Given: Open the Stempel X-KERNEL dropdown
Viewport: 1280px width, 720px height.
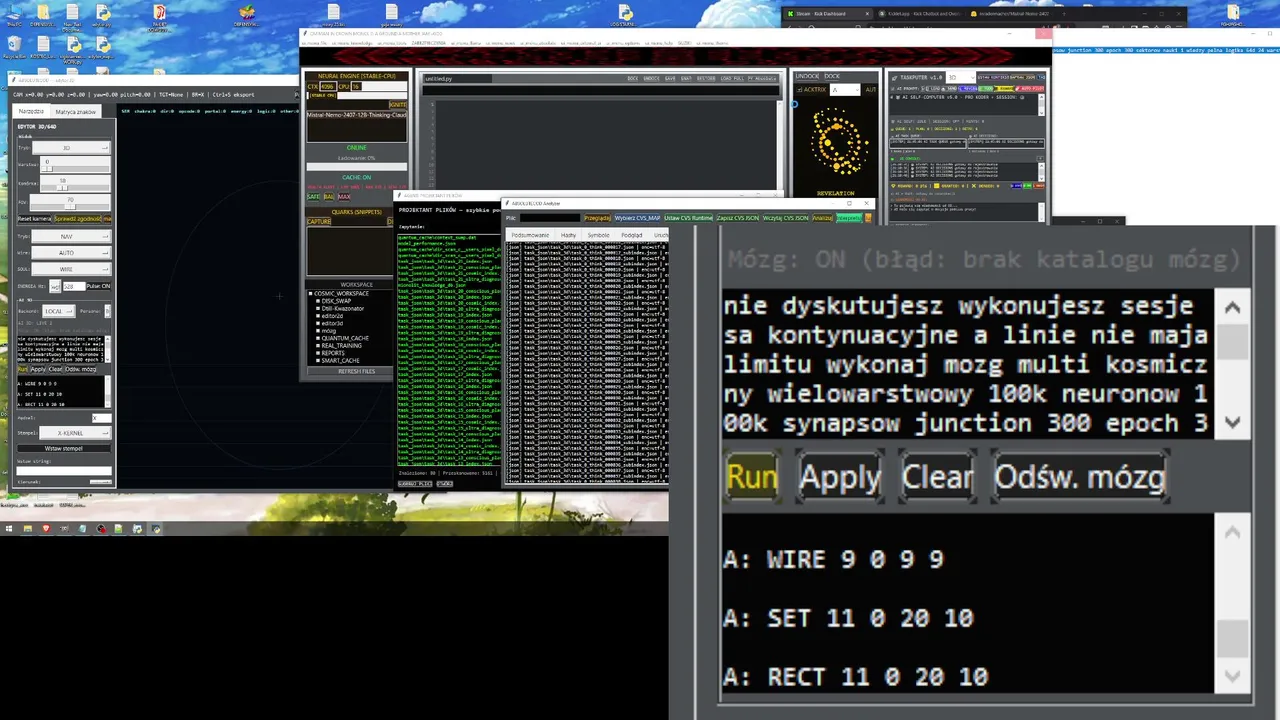Looking at the screenshot, I should pos(76,433).
